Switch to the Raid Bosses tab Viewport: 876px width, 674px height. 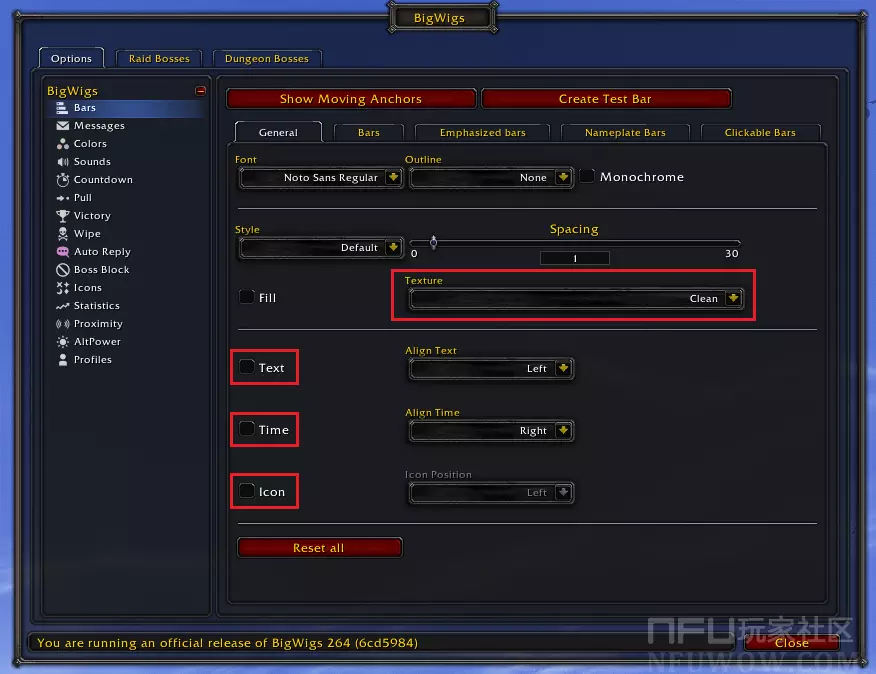159,59
